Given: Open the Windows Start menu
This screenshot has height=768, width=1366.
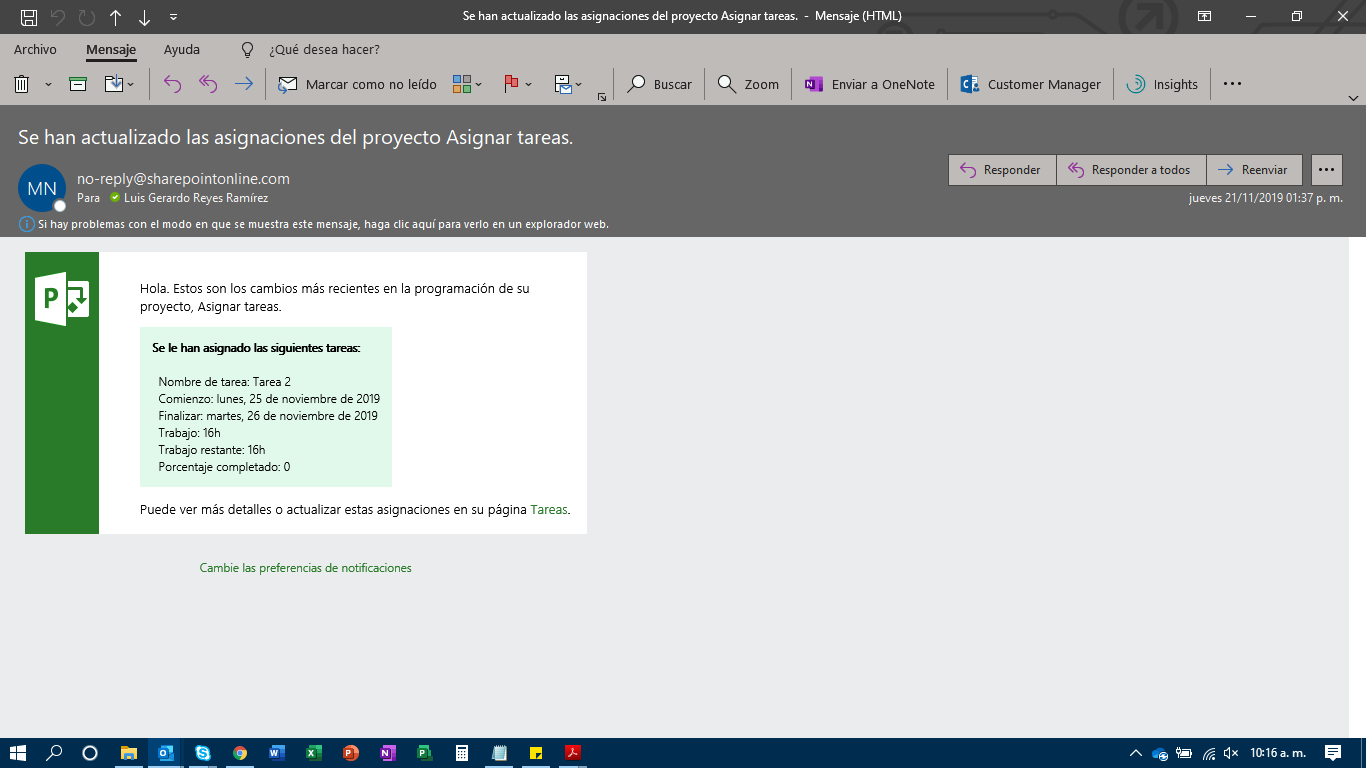Looking at the screenshot, I should coord(17,753).
